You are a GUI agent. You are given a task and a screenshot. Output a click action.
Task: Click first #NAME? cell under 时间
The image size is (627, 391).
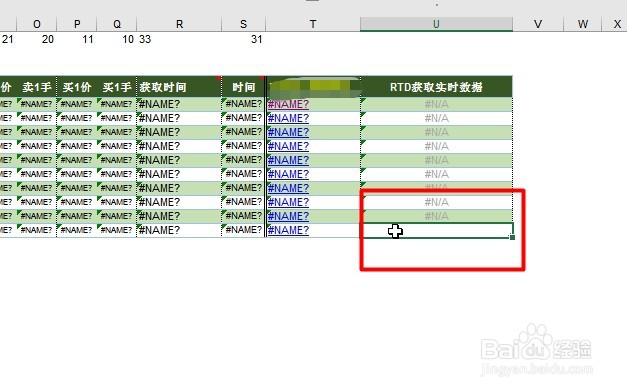(243, 104)
